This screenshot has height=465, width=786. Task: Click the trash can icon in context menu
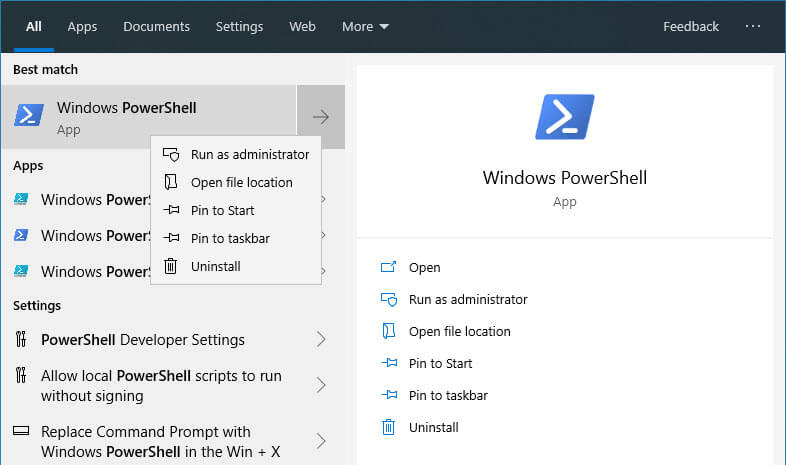click(171, 266)
